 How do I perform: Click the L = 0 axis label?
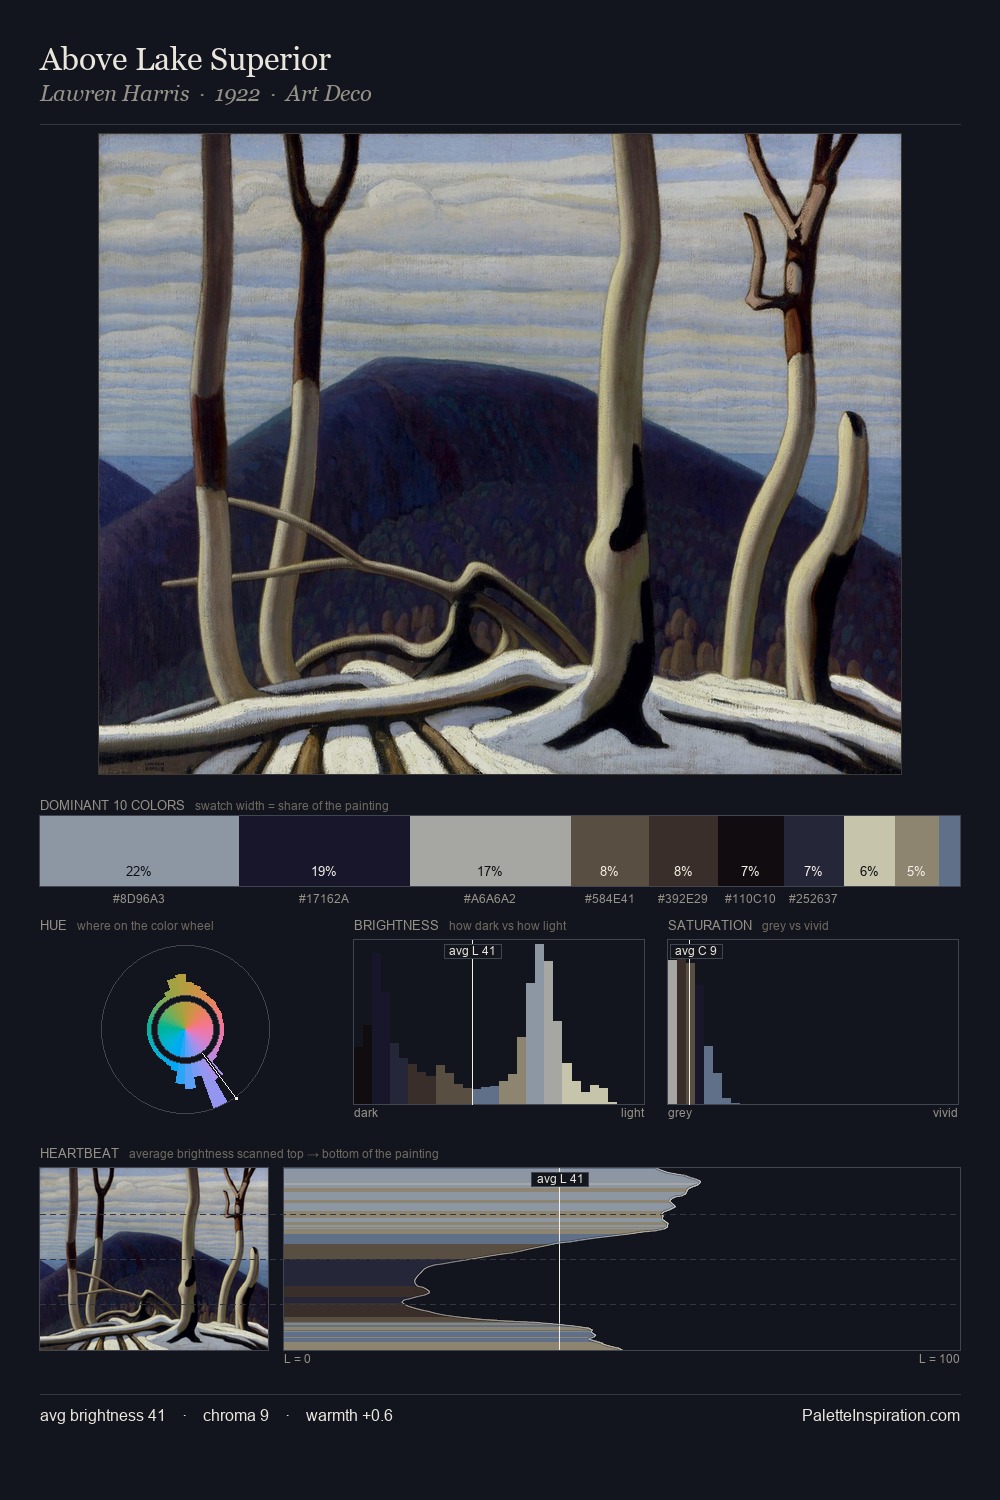click(297, 1359)
